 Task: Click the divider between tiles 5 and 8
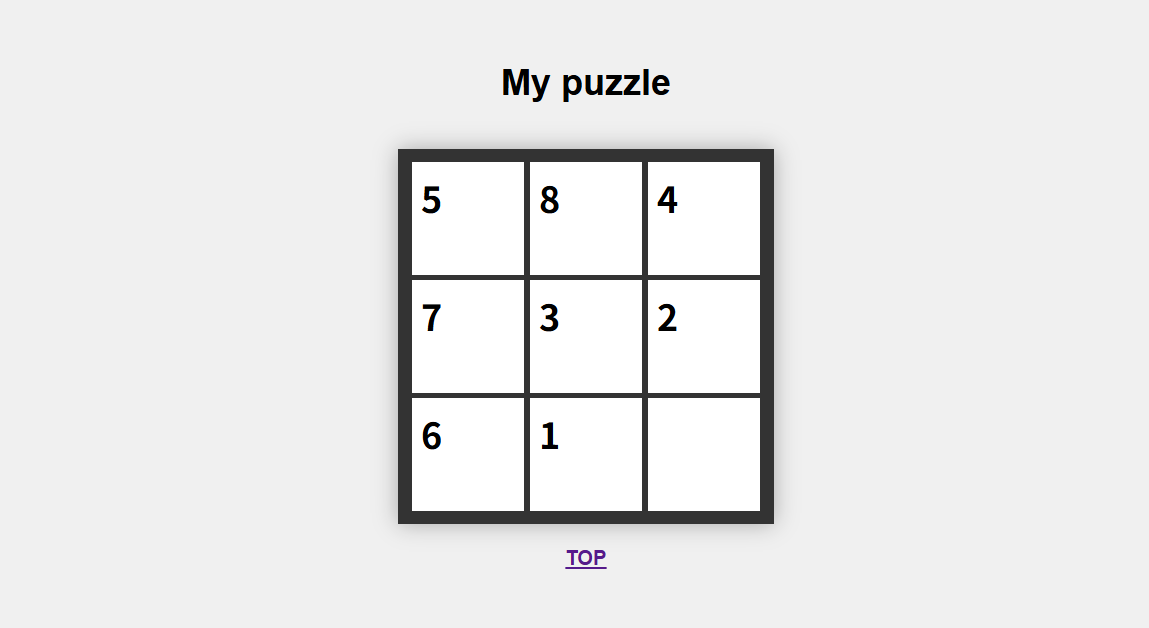coord(527,218)
